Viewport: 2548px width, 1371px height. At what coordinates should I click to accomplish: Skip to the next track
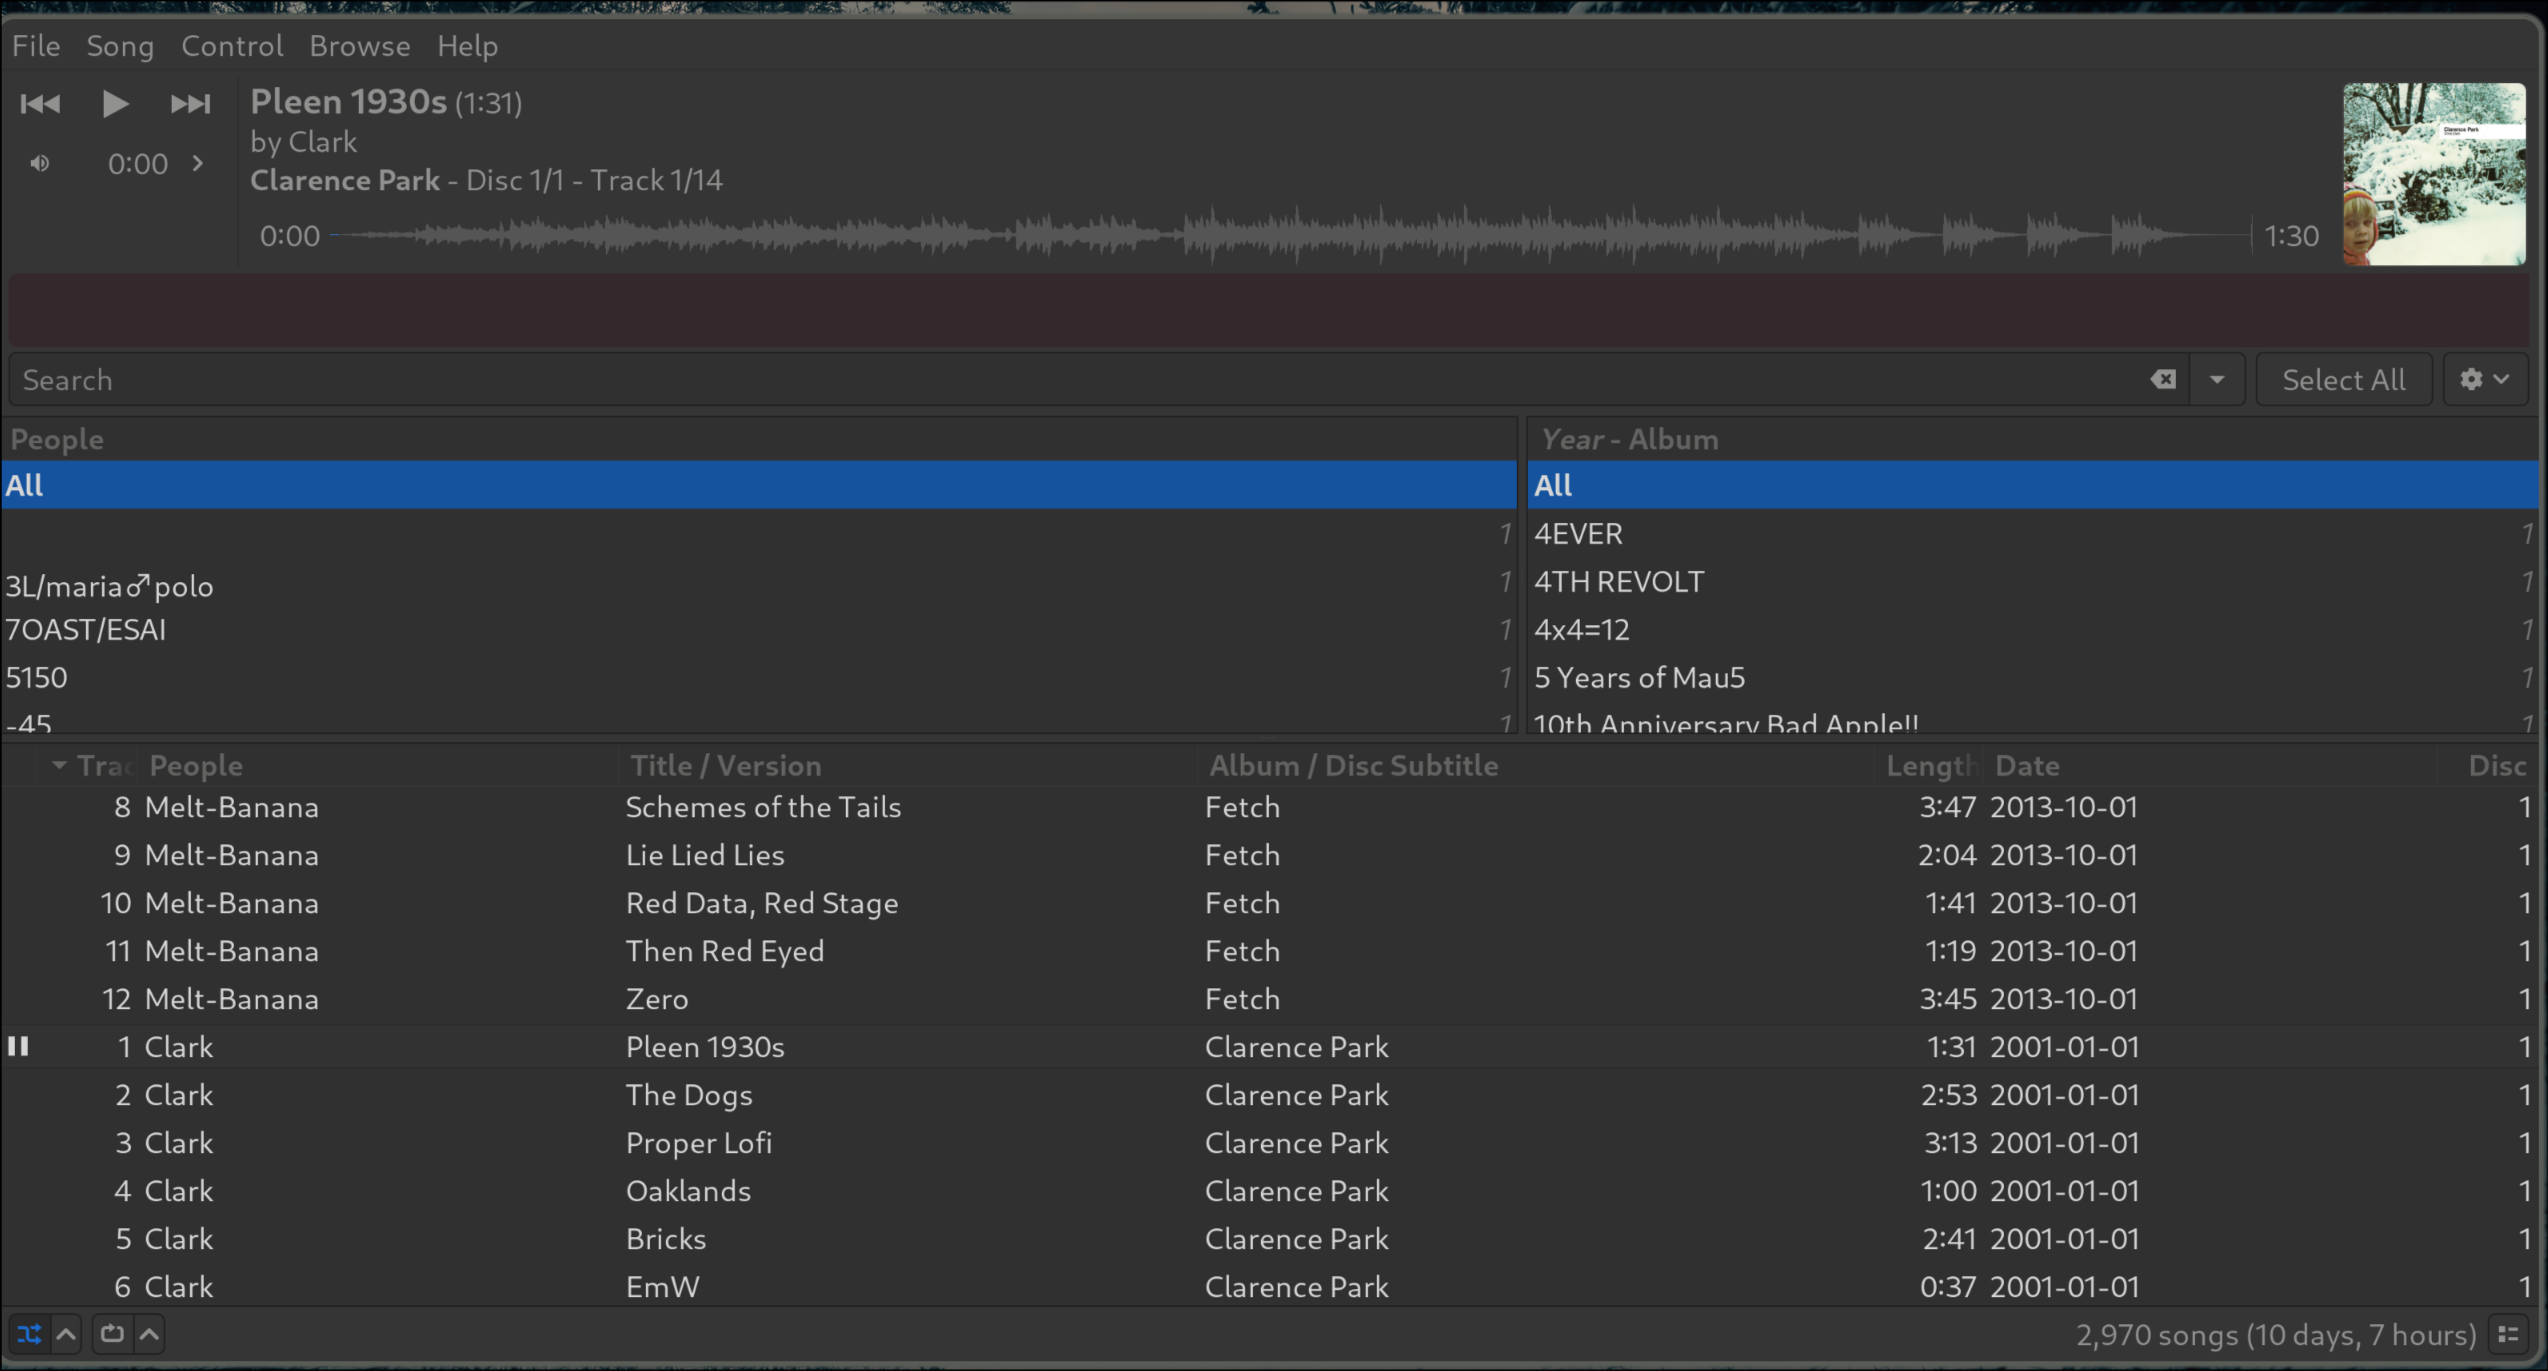click(190, 104)
